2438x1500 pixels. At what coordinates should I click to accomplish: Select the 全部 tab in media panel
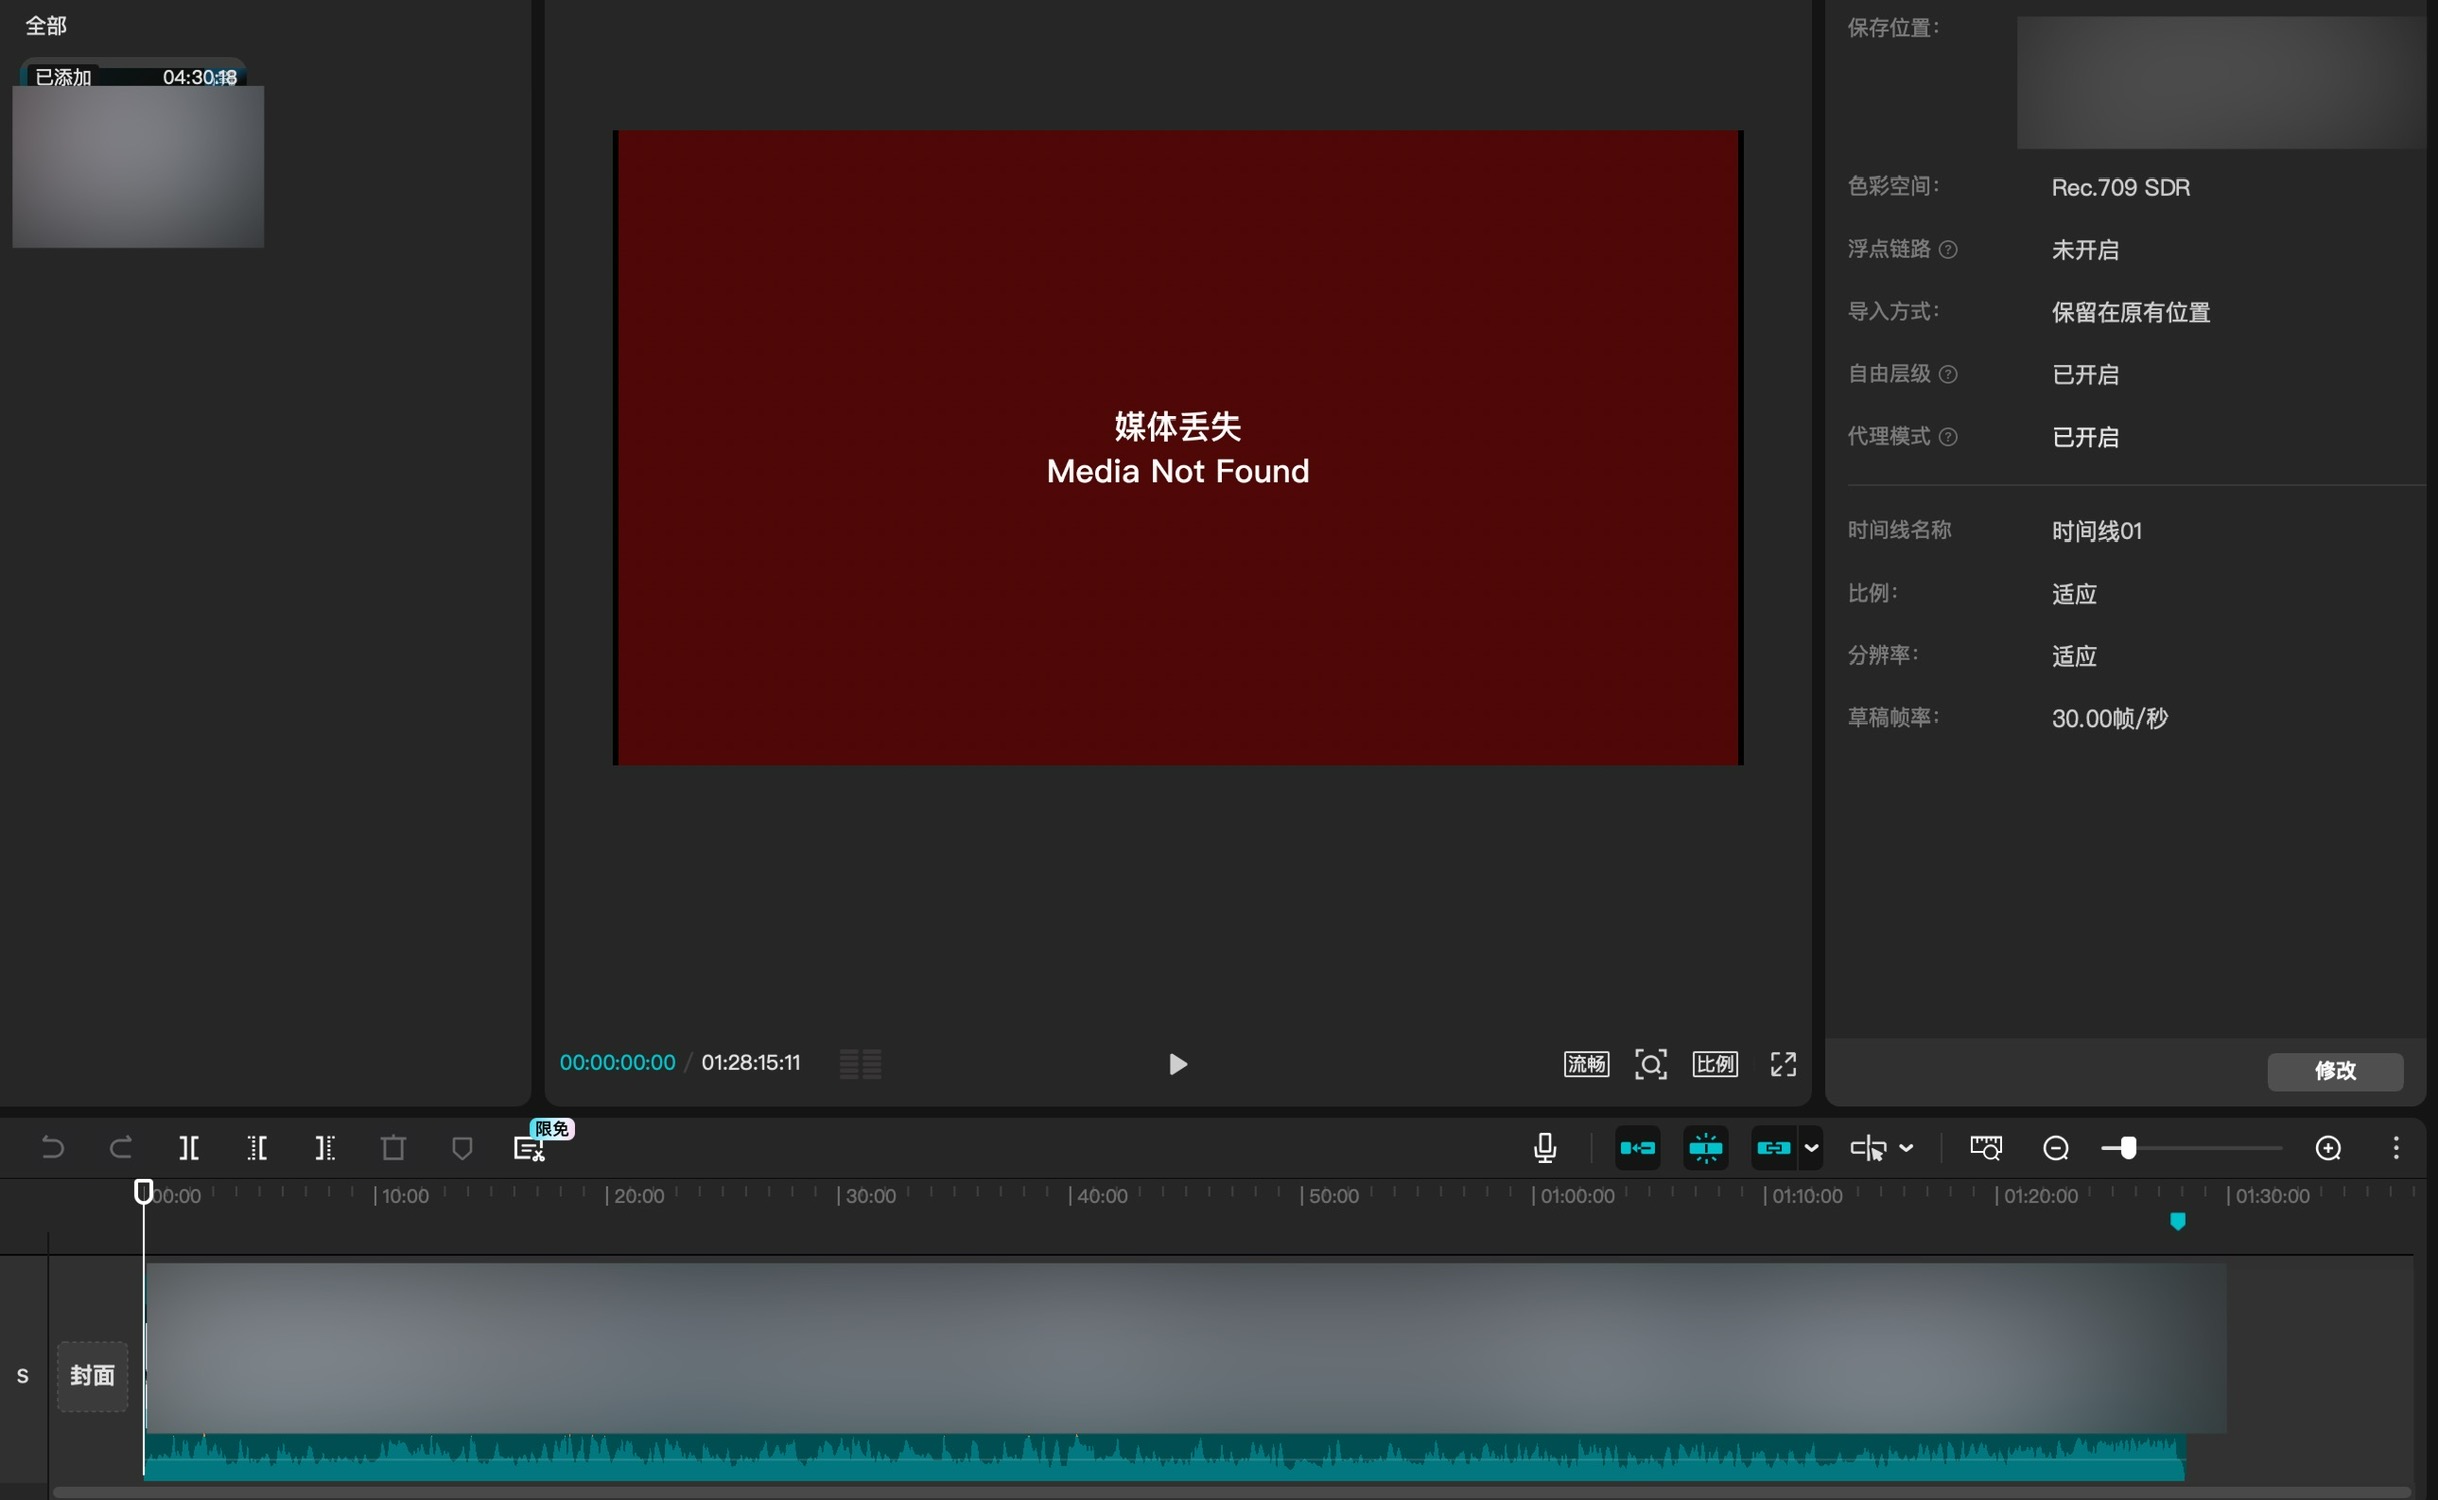46,26
